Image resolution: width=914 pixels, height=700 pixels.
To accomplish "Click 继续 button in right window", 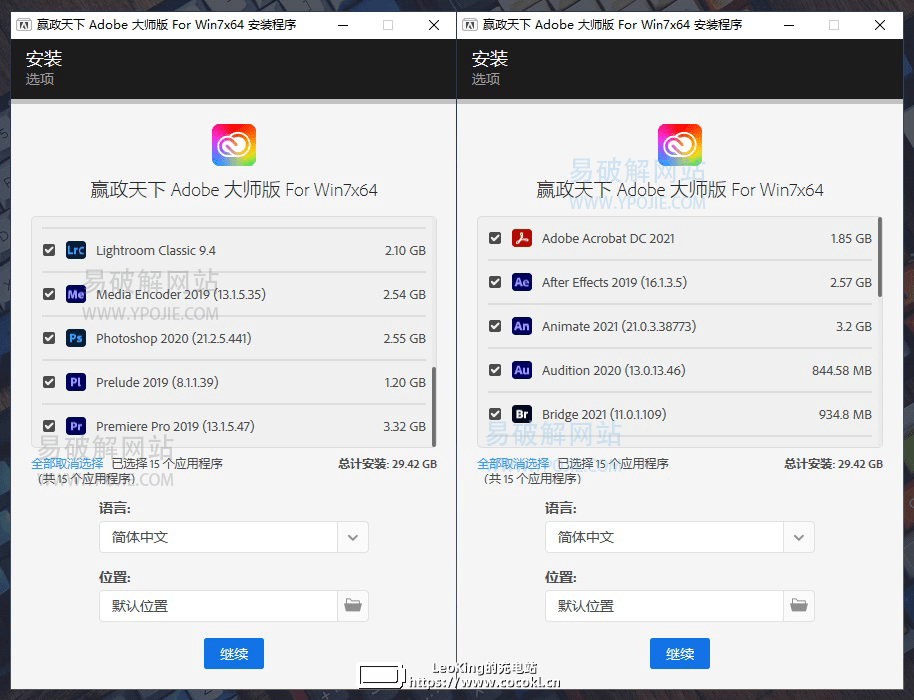I will (x=680, y=653).
